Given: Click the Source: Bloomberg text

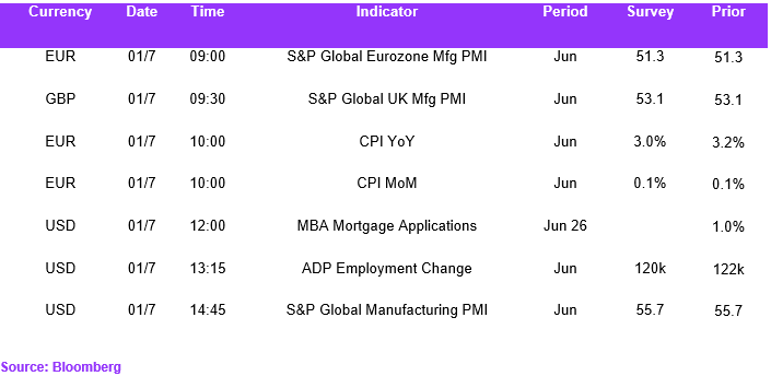Looking at the screenshot, I should point(61,367).
